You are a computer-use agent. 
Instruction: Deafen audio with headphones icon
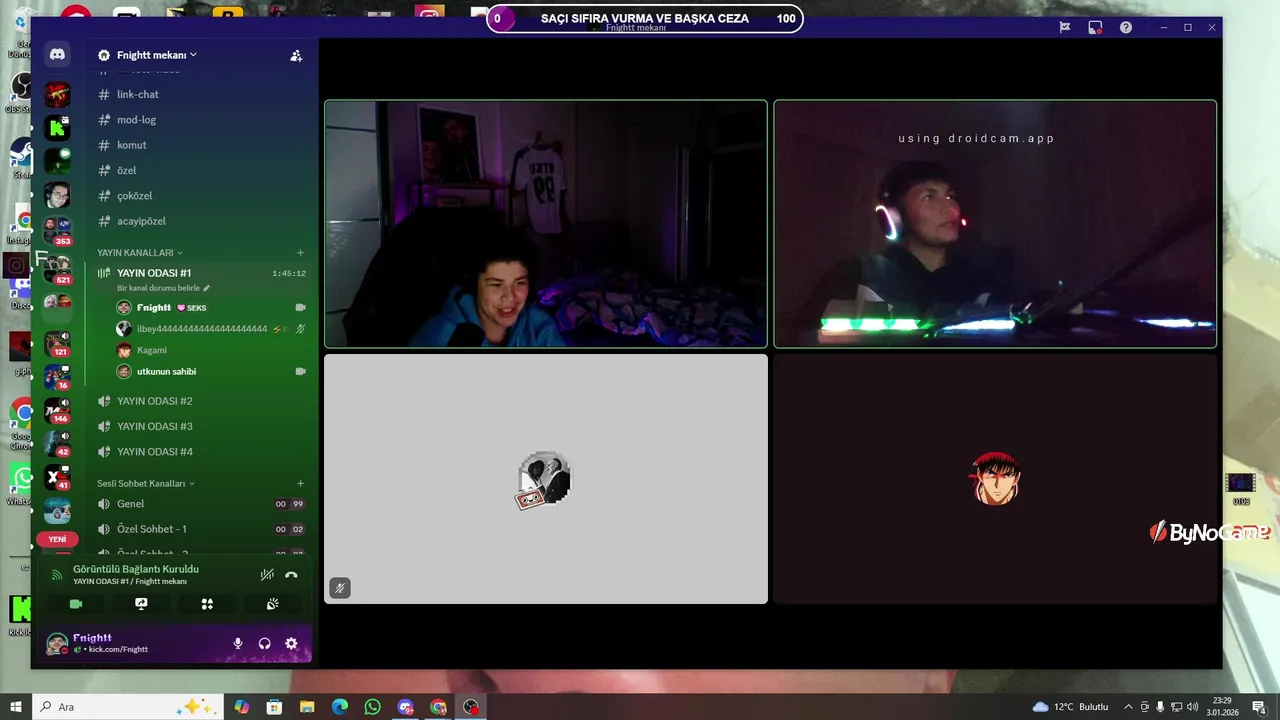pos(265,644)
